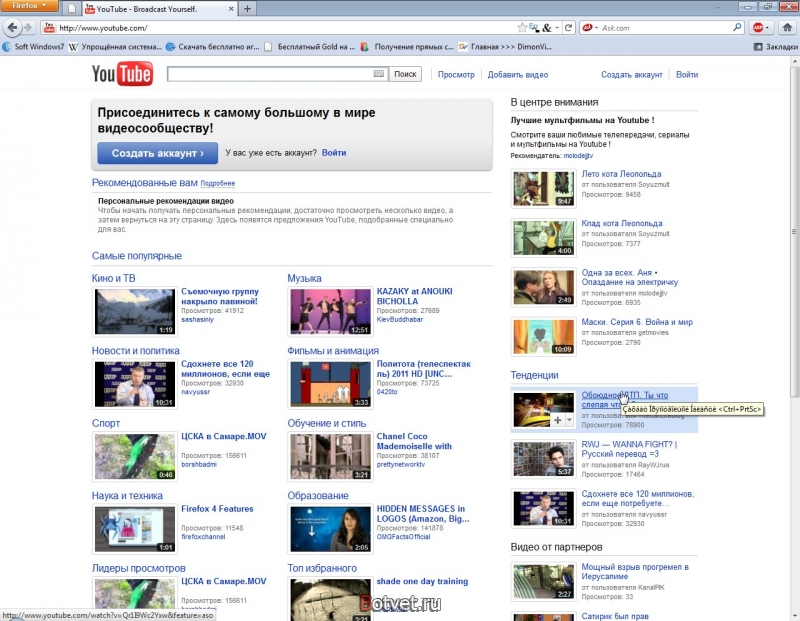Click the YouTube logo
Screen dimensions: 800x621
122,73
